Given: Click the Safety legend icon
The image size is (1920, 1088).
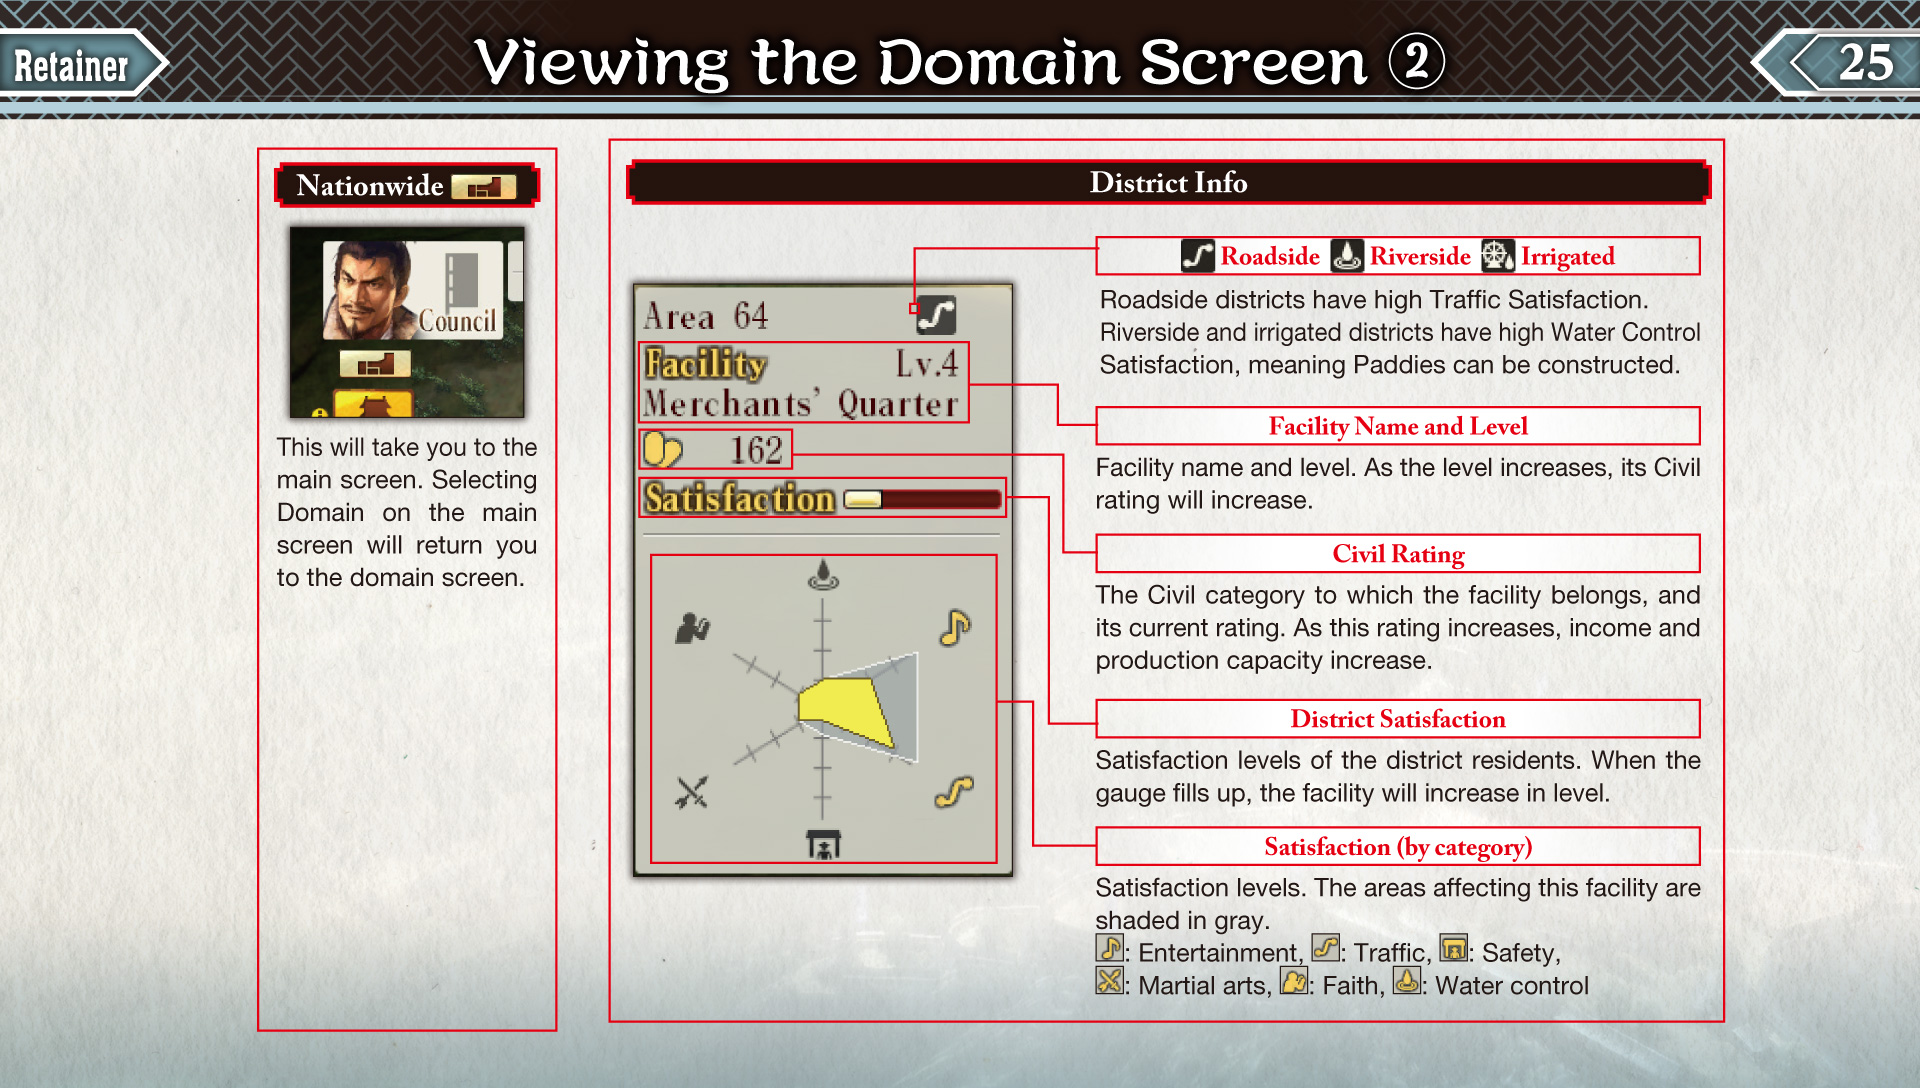Looking at the screenshot, I should (x=1453, y=948).
